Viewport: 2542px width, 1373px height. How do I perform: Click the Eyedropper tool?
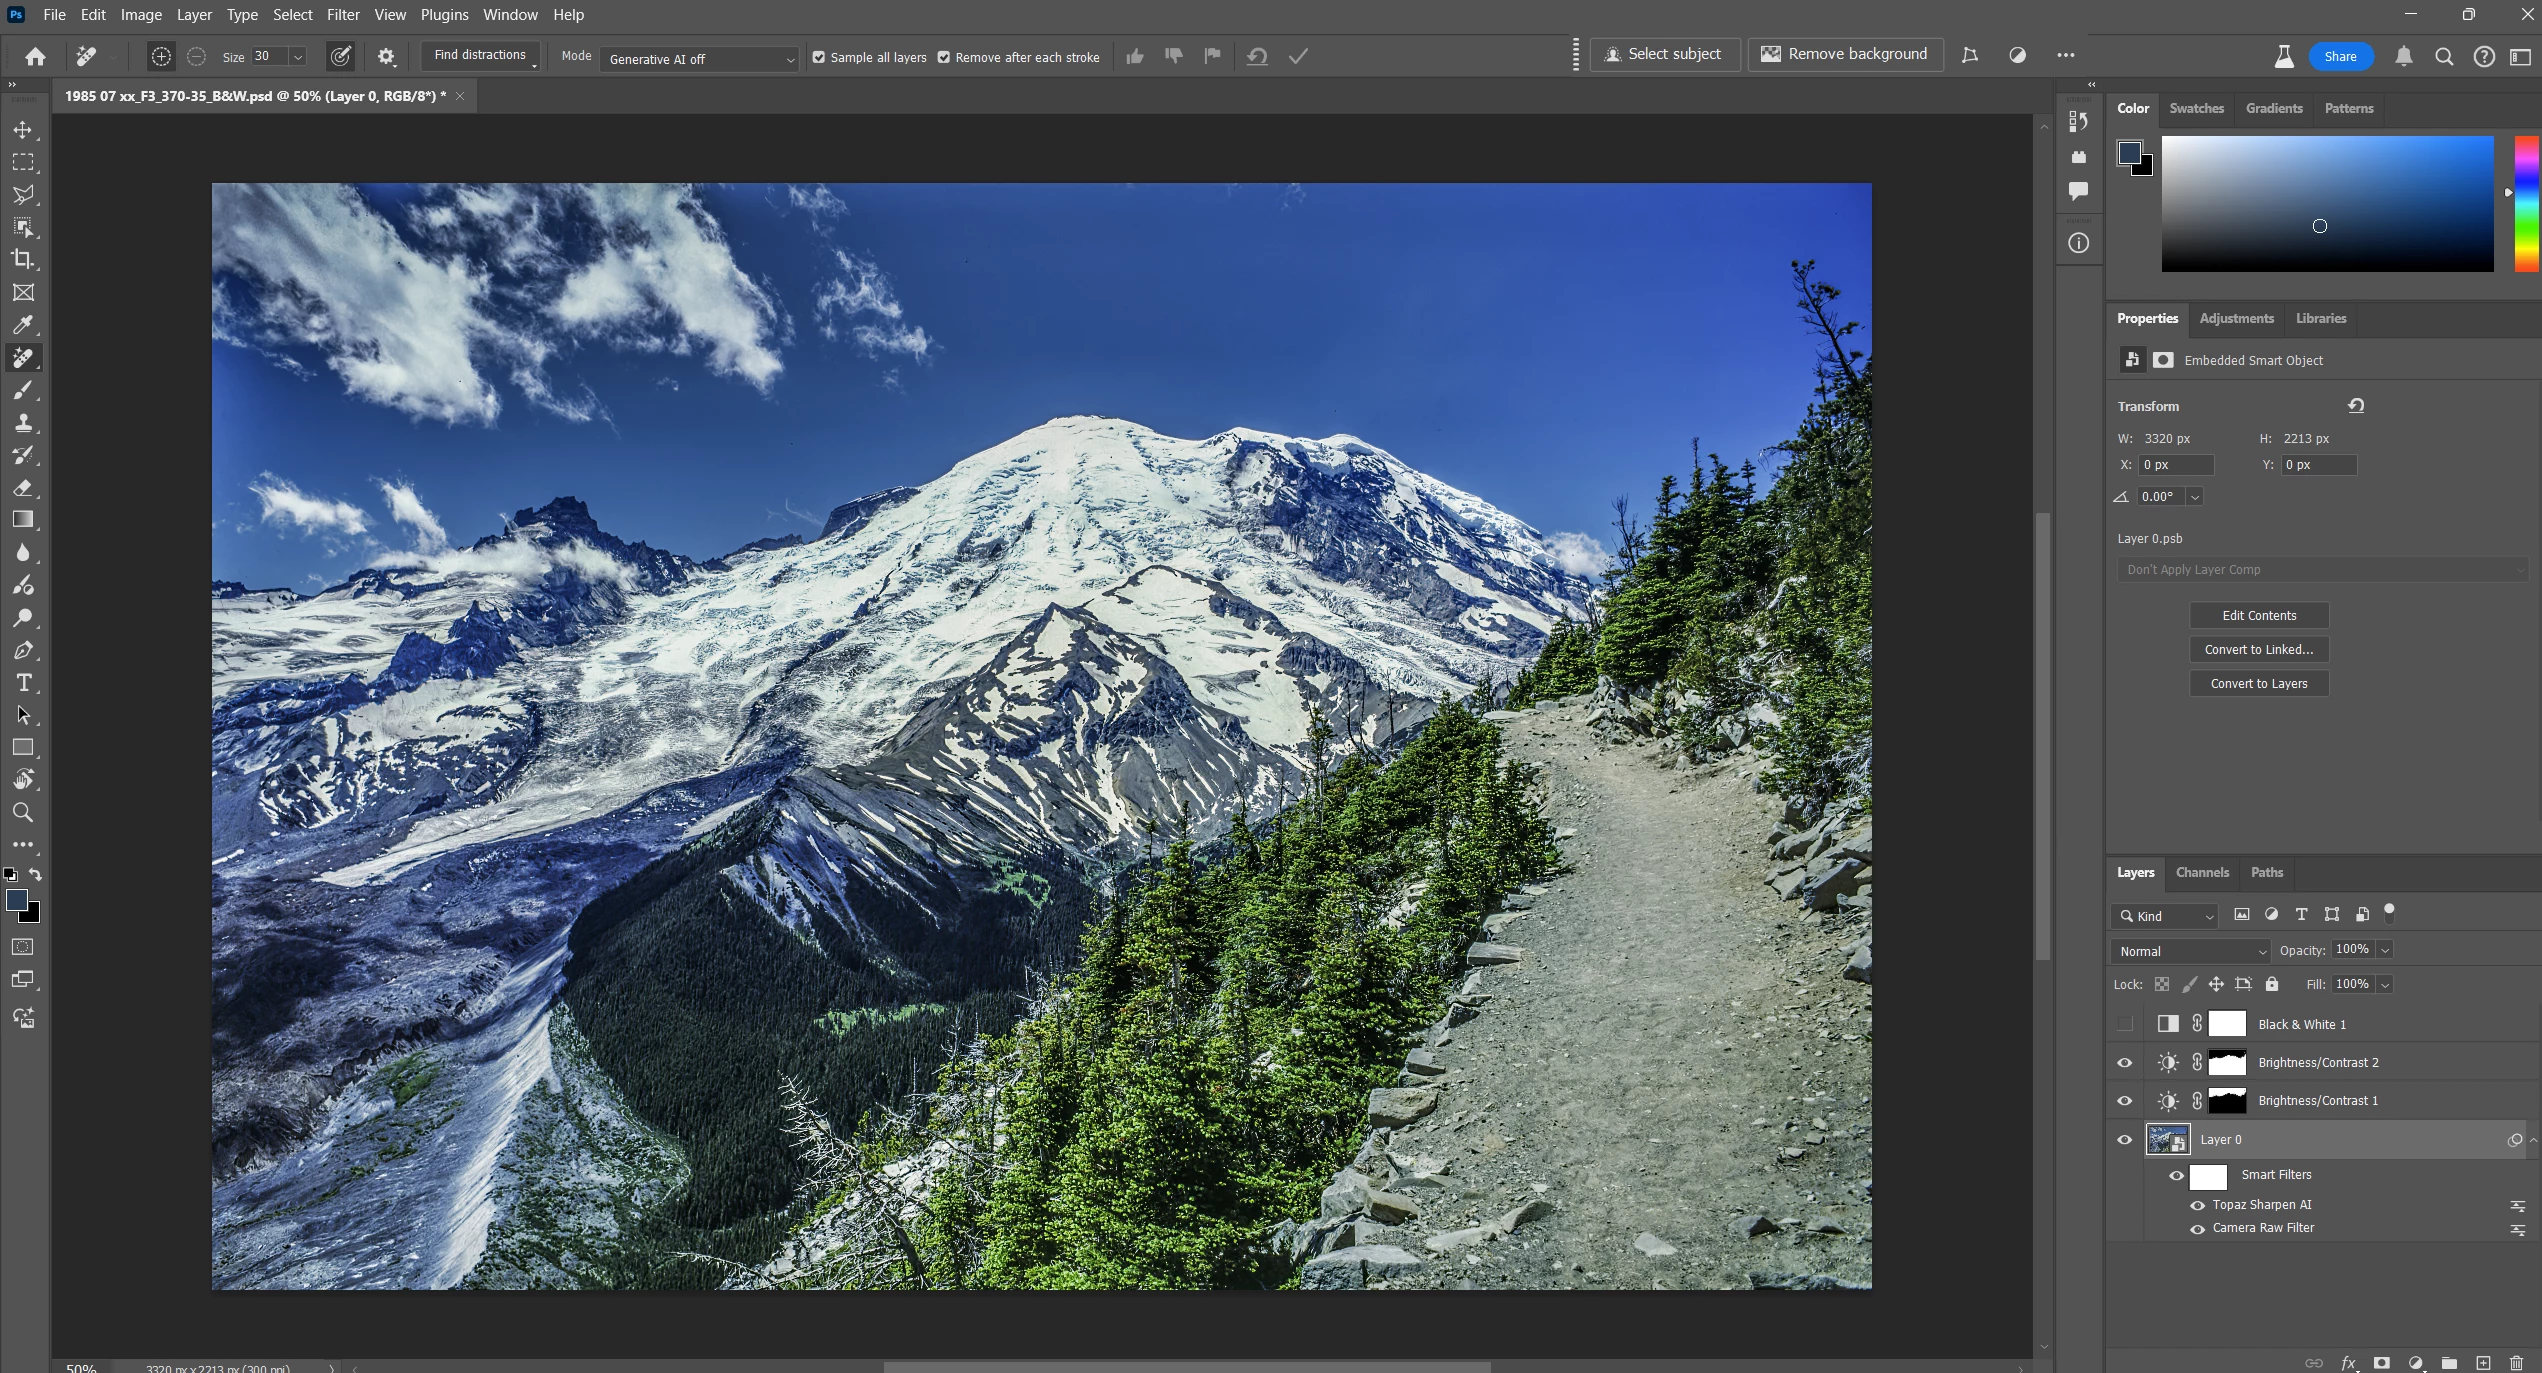click(23, 325)
